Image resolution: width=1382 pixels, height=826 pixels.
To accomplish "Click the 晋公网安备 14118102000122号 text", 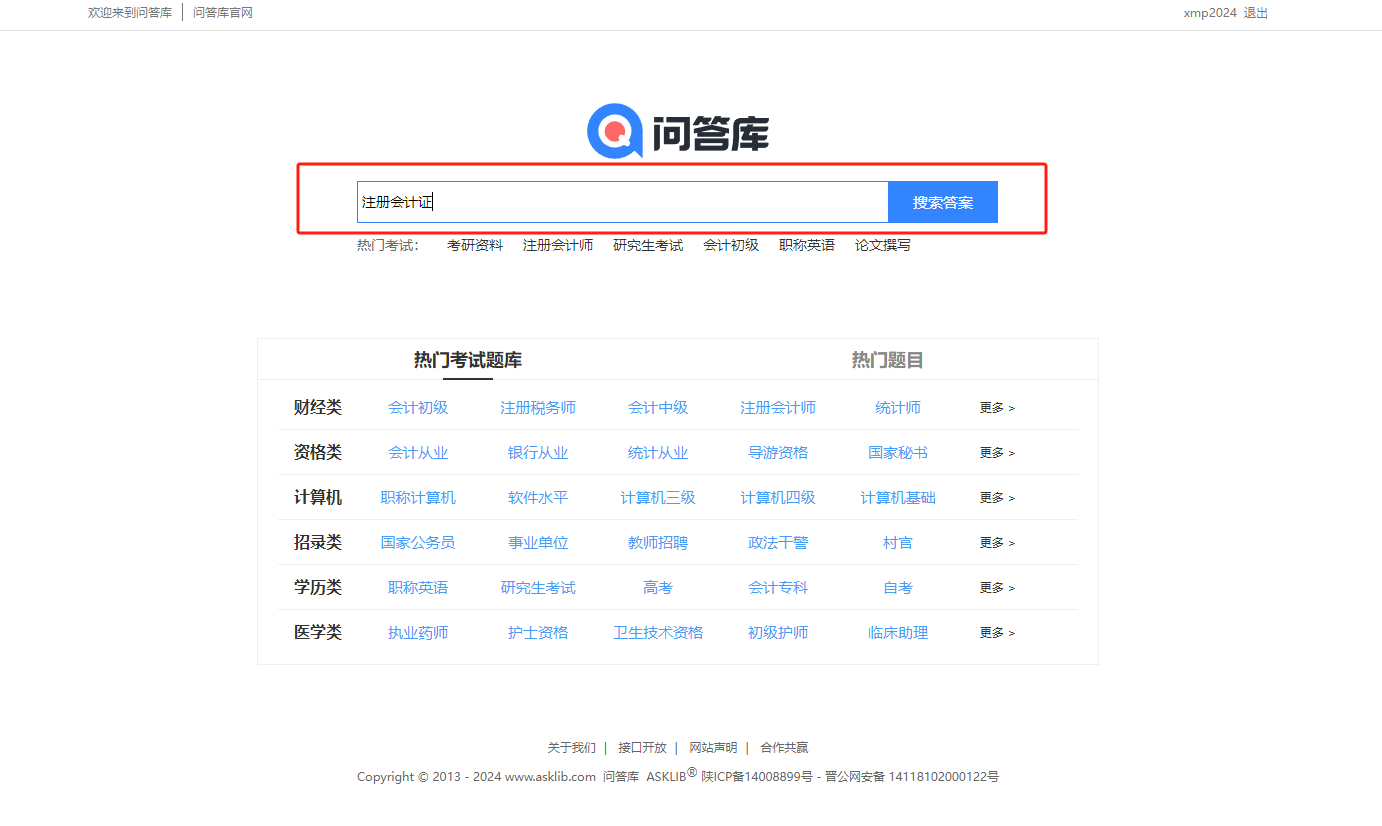I will click(x=912, y=777).
